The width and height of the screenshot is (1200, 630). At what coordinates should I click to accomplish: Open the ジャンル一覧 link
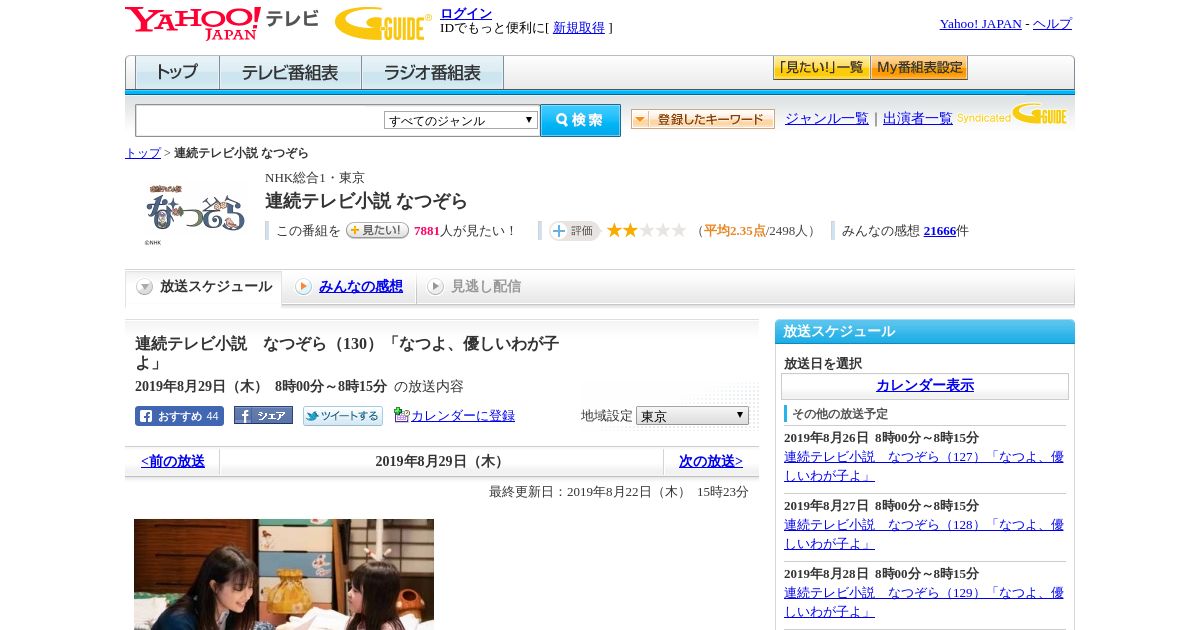827,118
